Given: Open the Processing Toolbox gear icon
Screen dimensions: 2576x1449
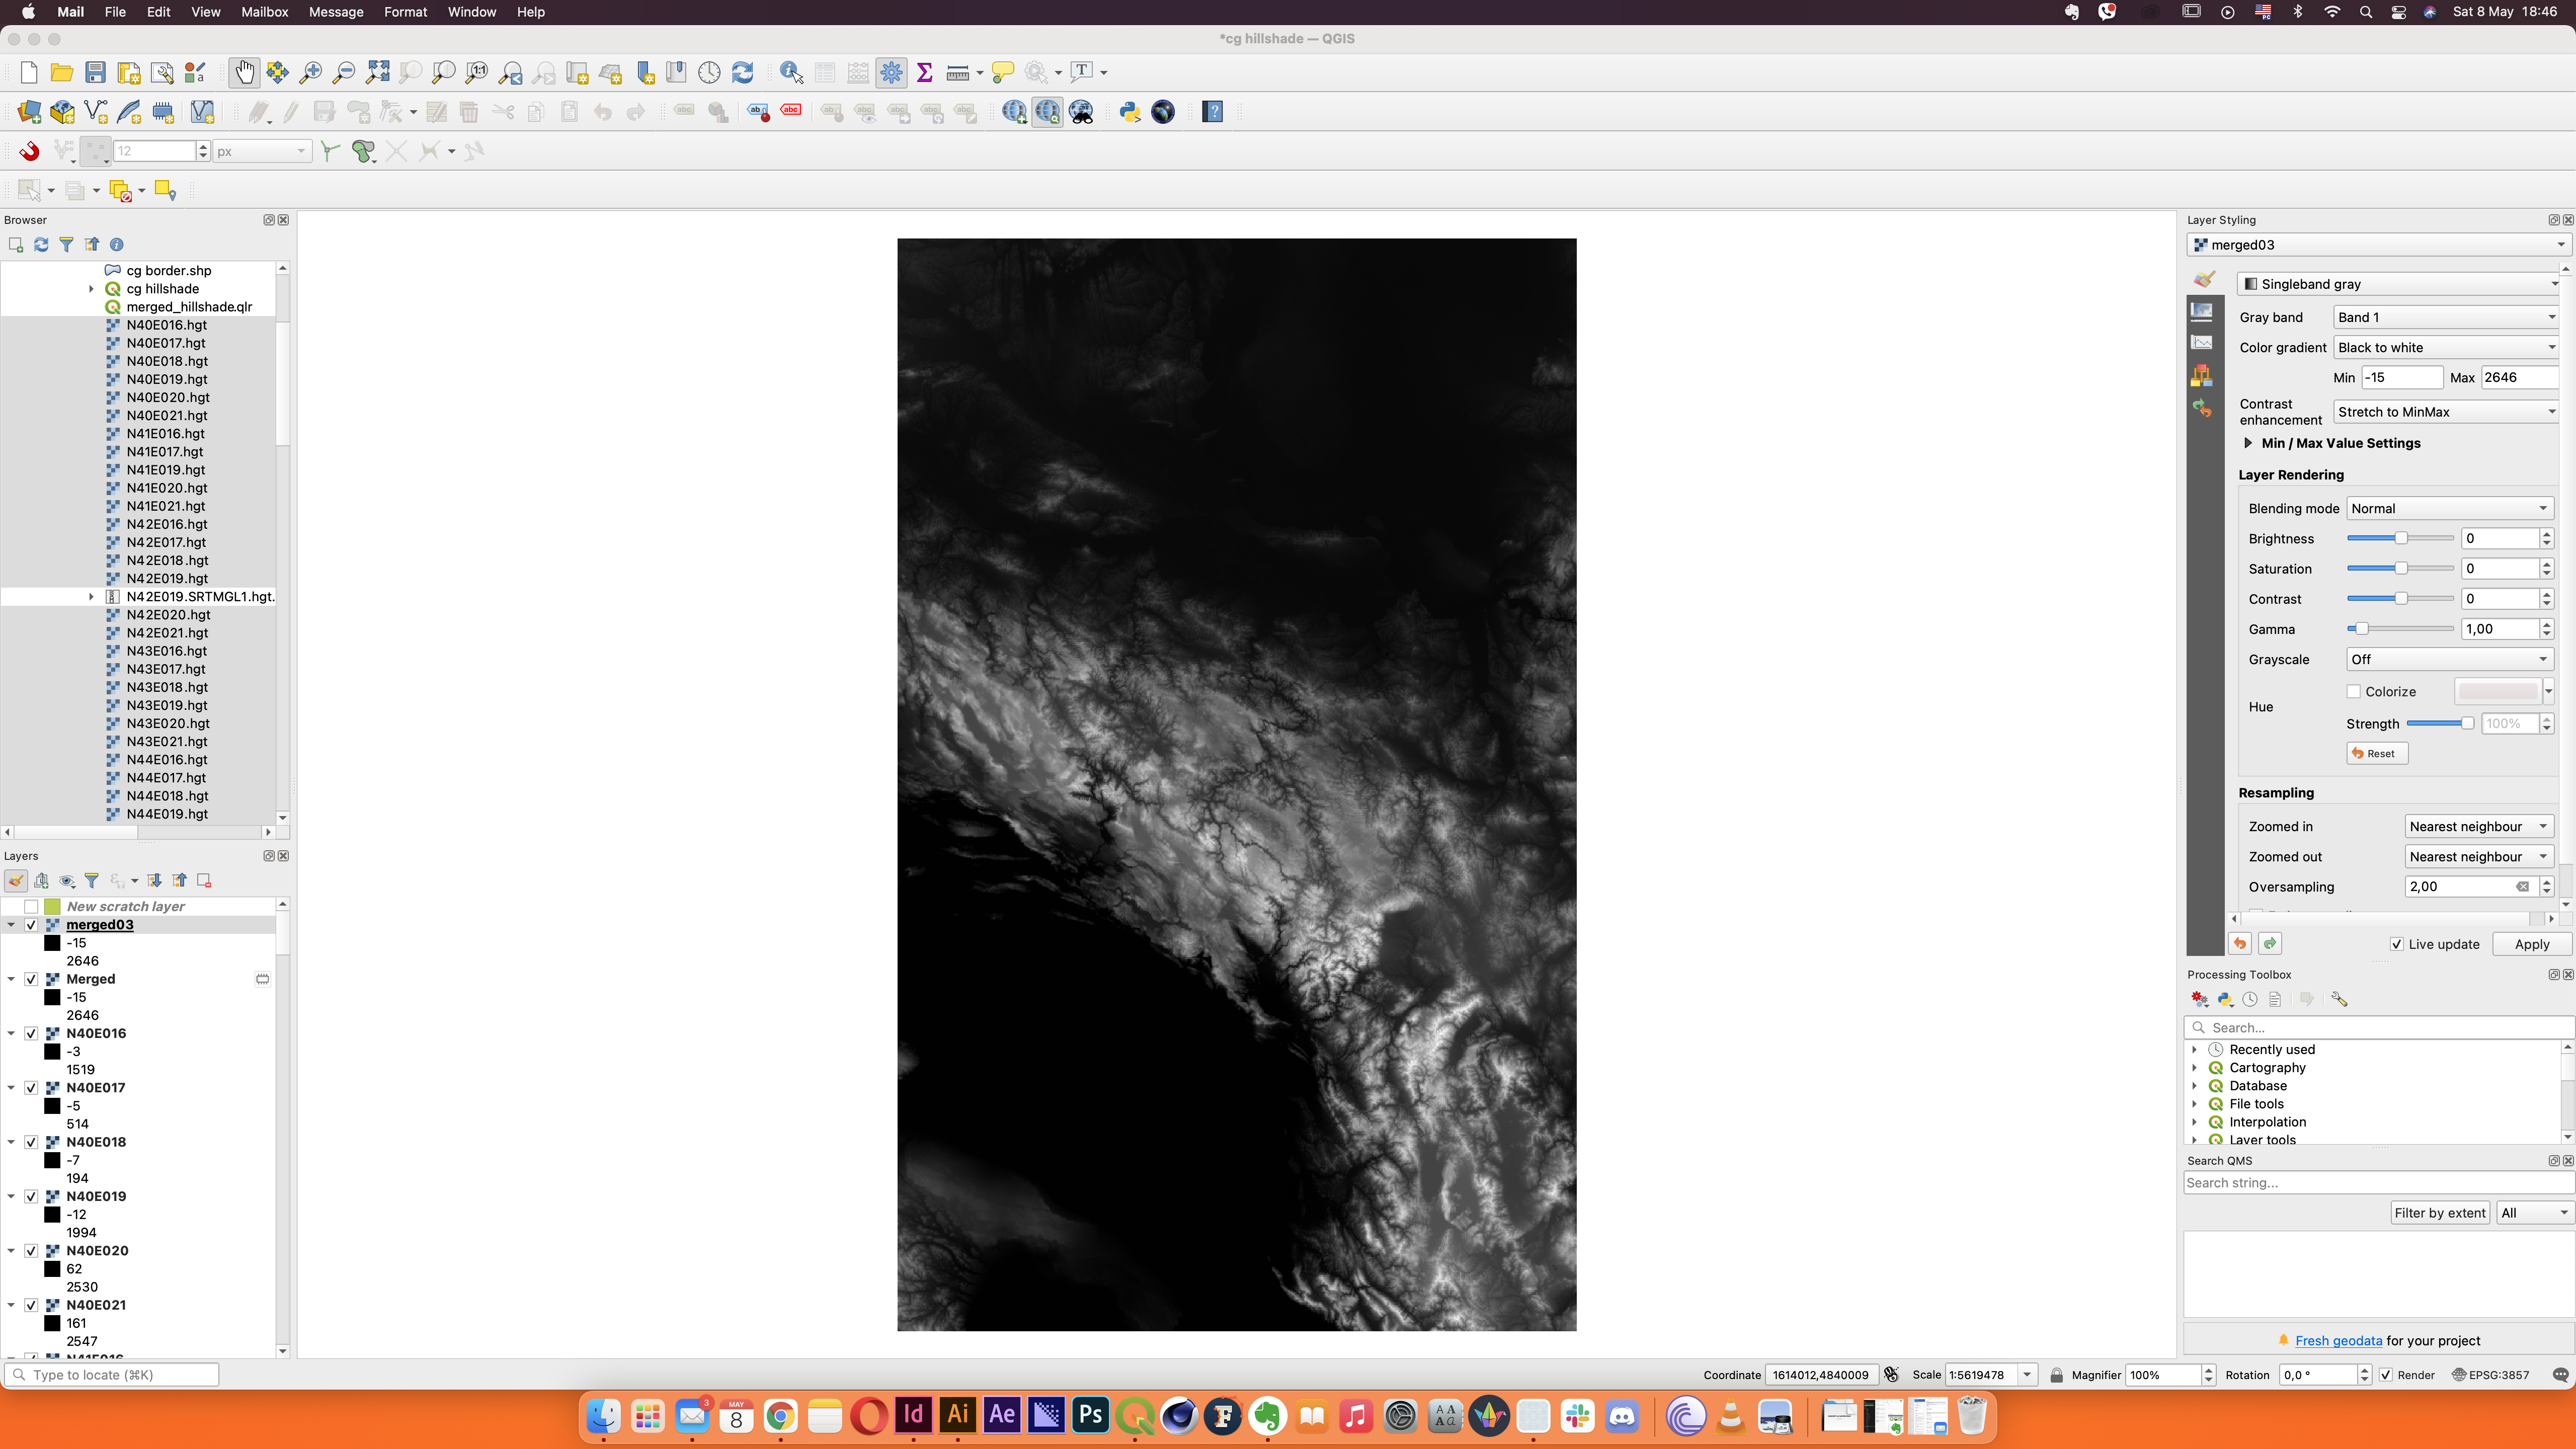Looking at the screenshot, I should tap(891, 72).
